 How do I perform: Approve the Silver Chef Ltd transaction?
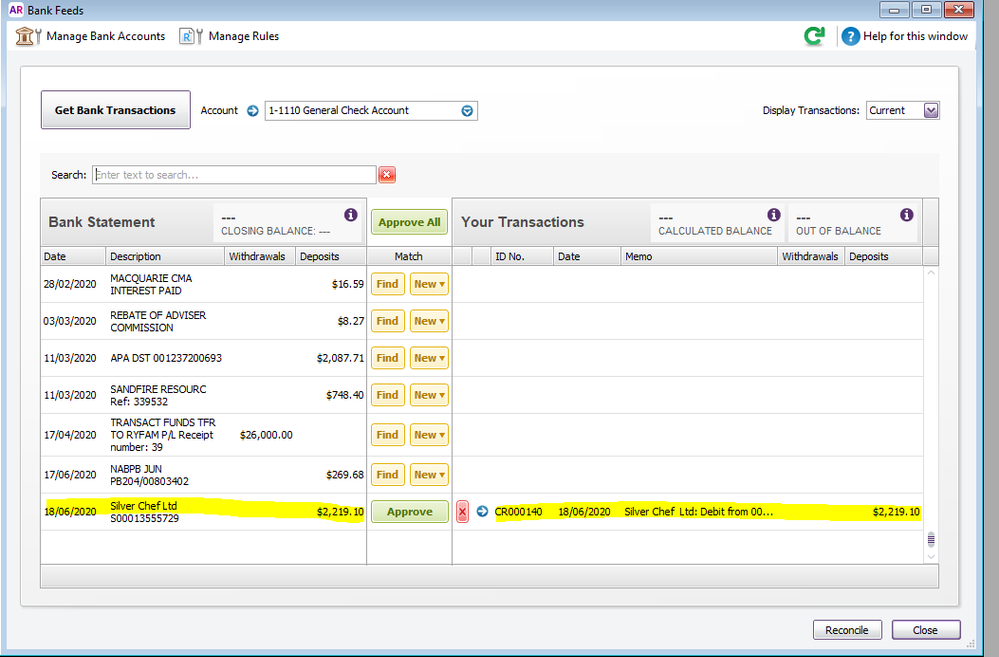(409, 512)
